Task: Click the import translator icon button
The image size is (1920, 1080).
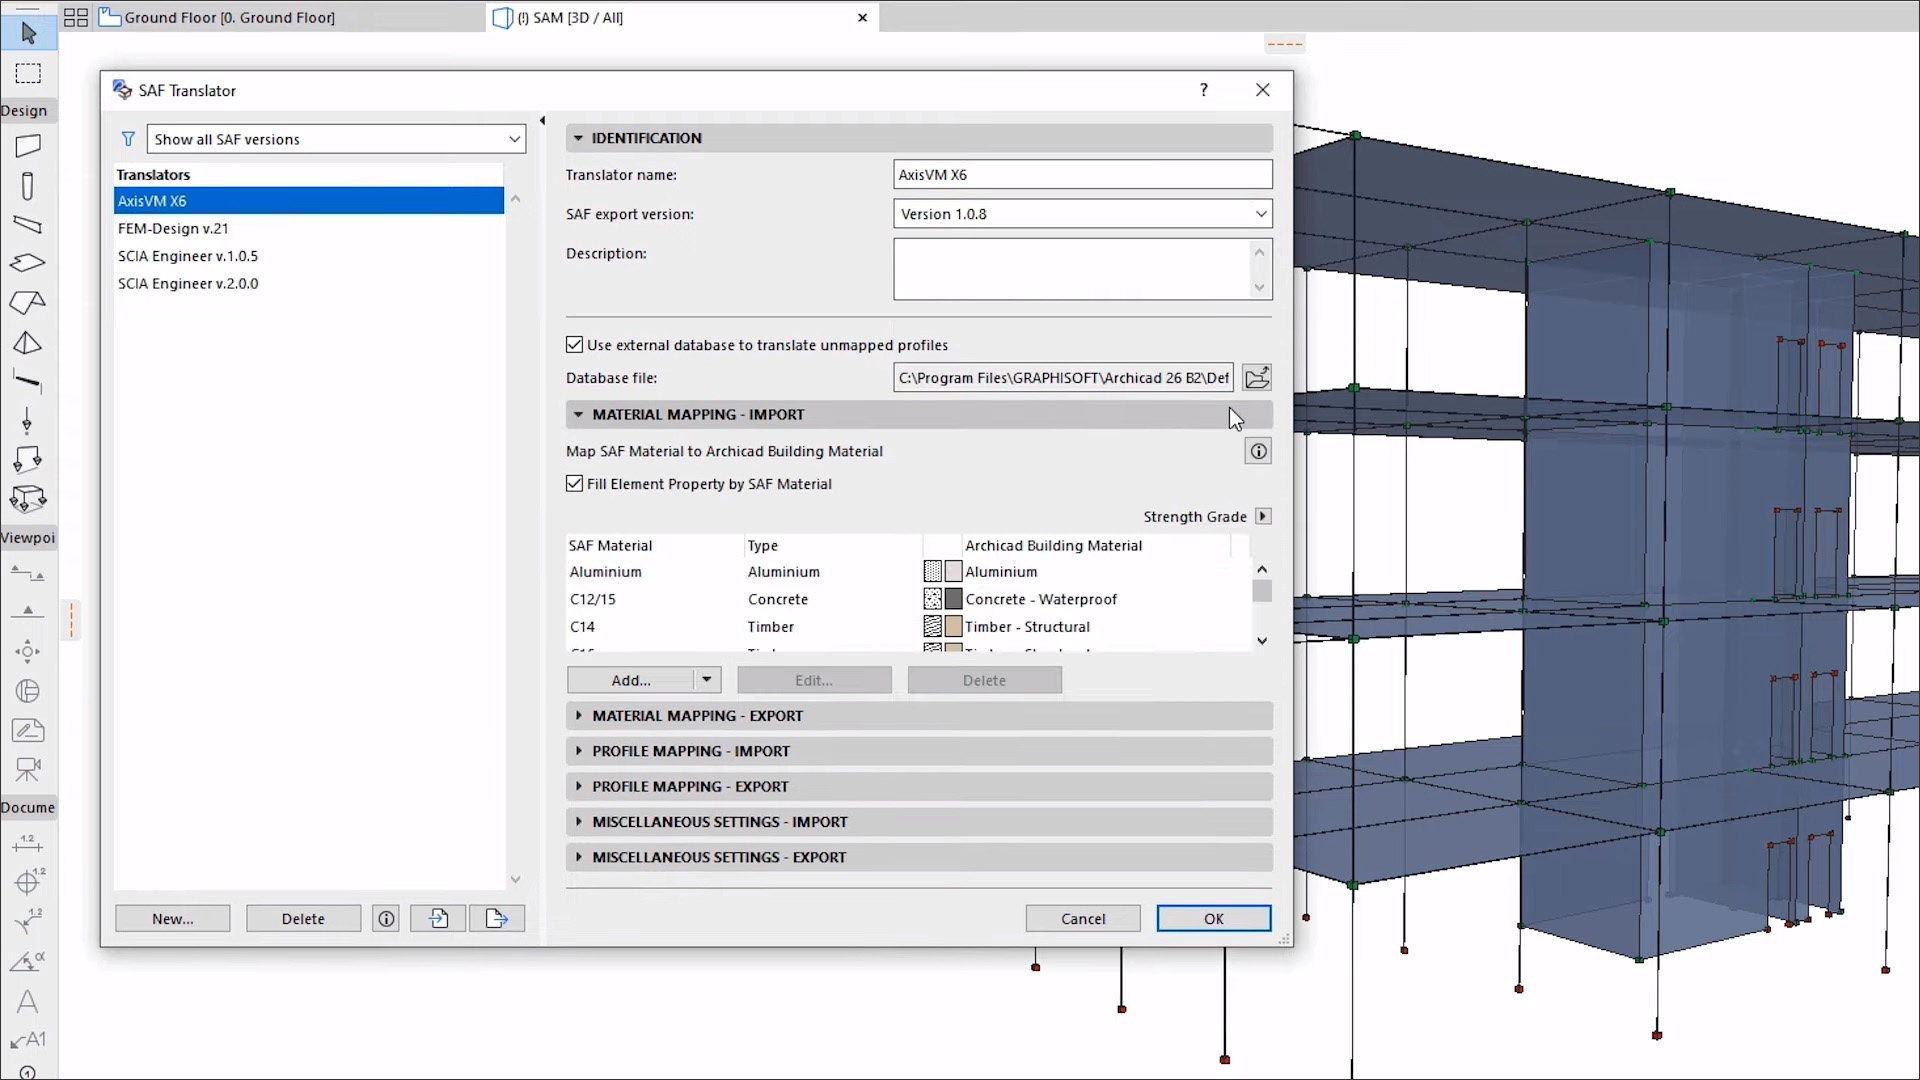Action: [438, 918]
